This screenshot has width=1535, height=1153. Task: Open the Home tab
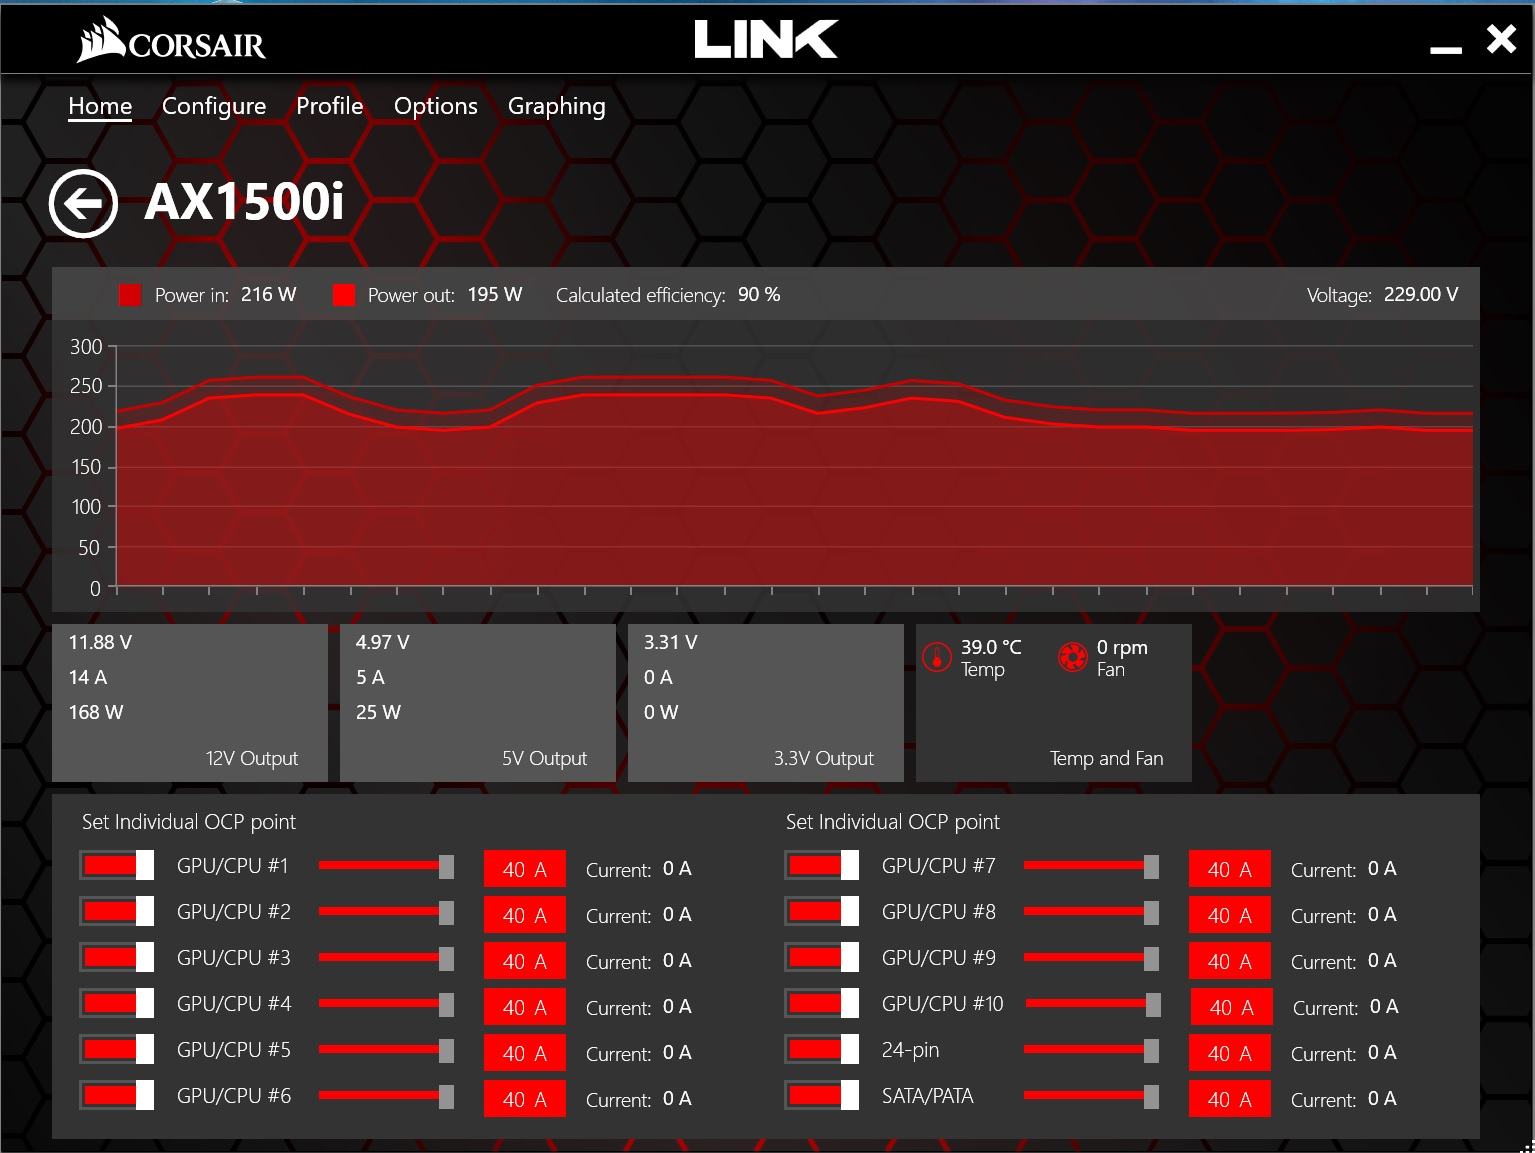pyautogui.click(x=100, y=106)
